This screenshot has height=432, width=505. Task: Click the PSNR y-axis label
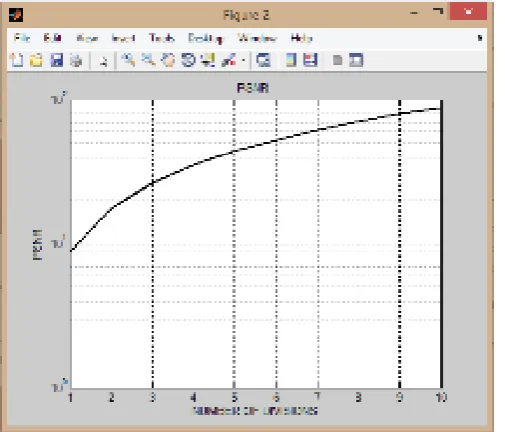37,244
